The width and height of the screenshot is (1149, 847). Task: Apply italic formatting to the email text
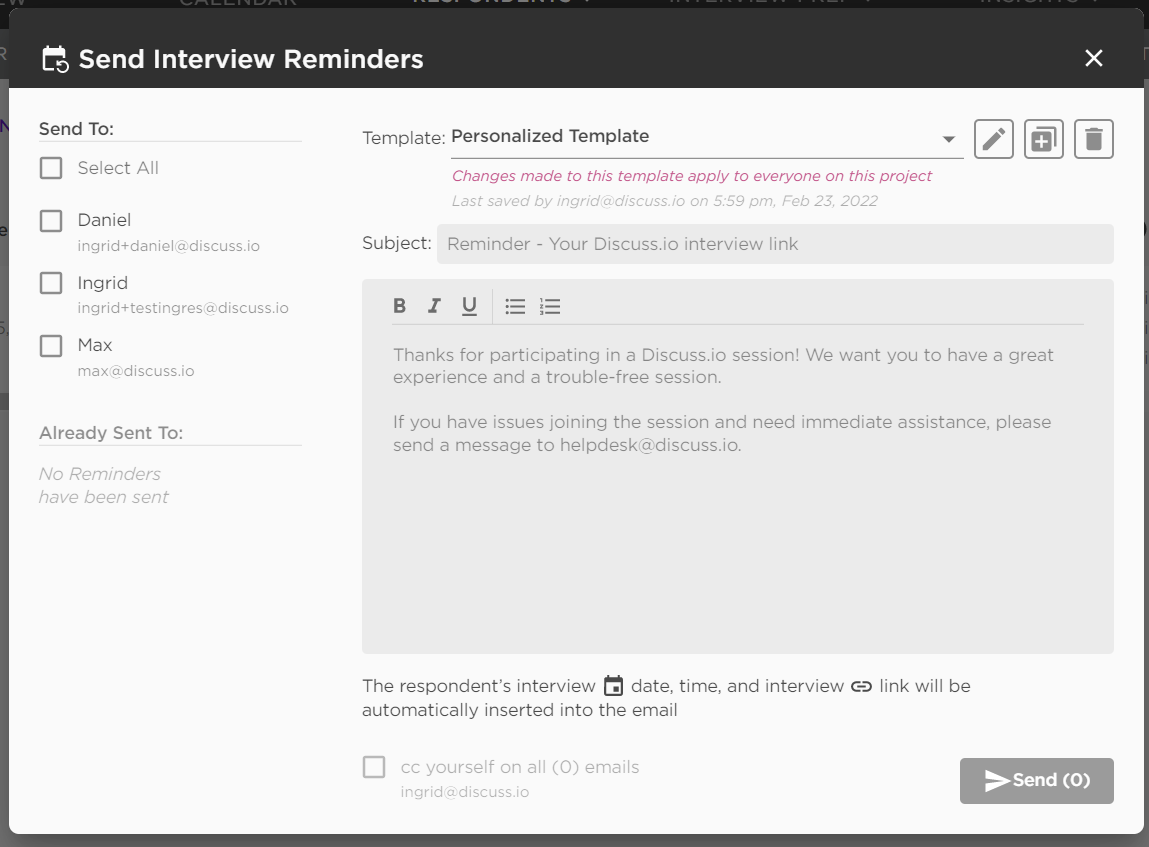(434, 306)
